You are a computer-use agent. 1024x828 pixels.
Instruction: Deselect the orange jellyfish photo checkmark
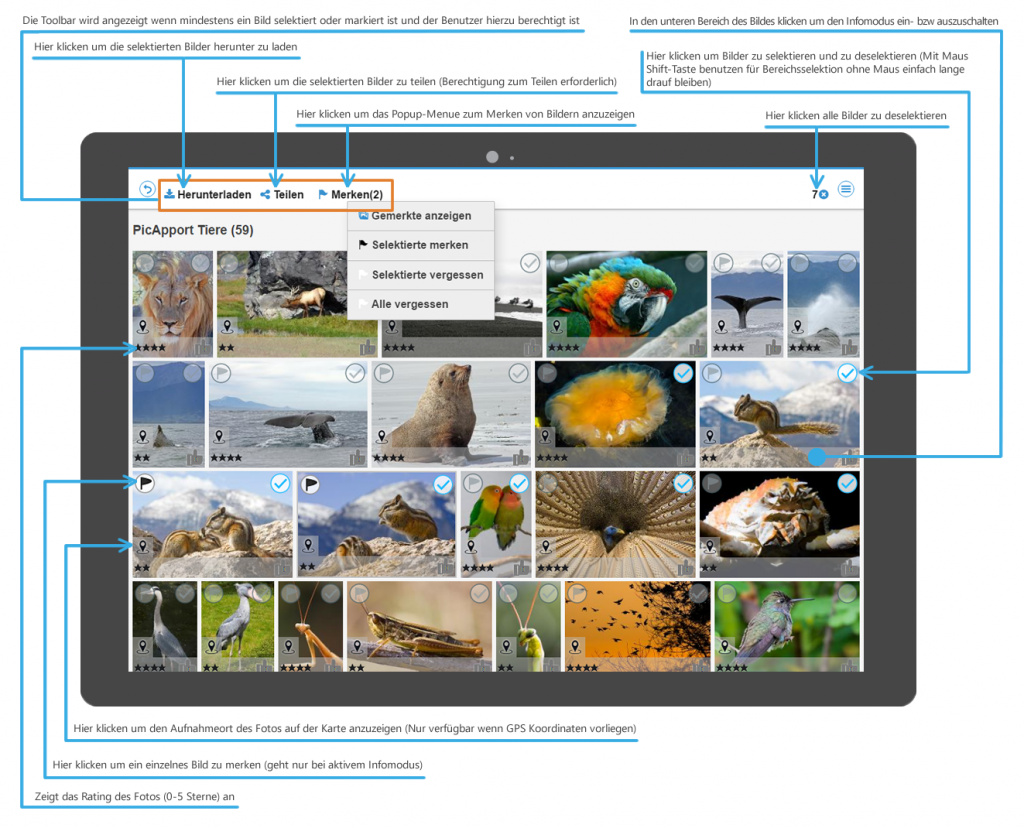click(x=683, y=373)
